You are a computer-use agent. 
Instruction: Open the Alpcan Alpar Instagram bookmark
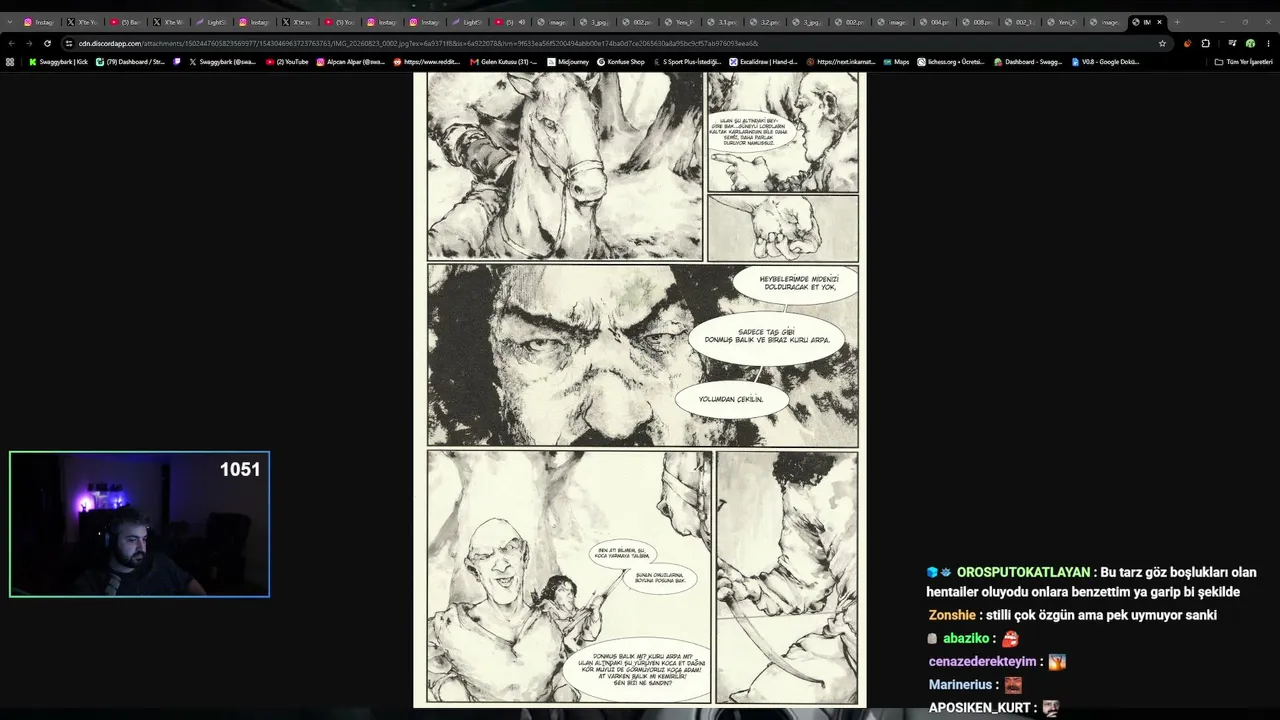click(x=350, y=62)
